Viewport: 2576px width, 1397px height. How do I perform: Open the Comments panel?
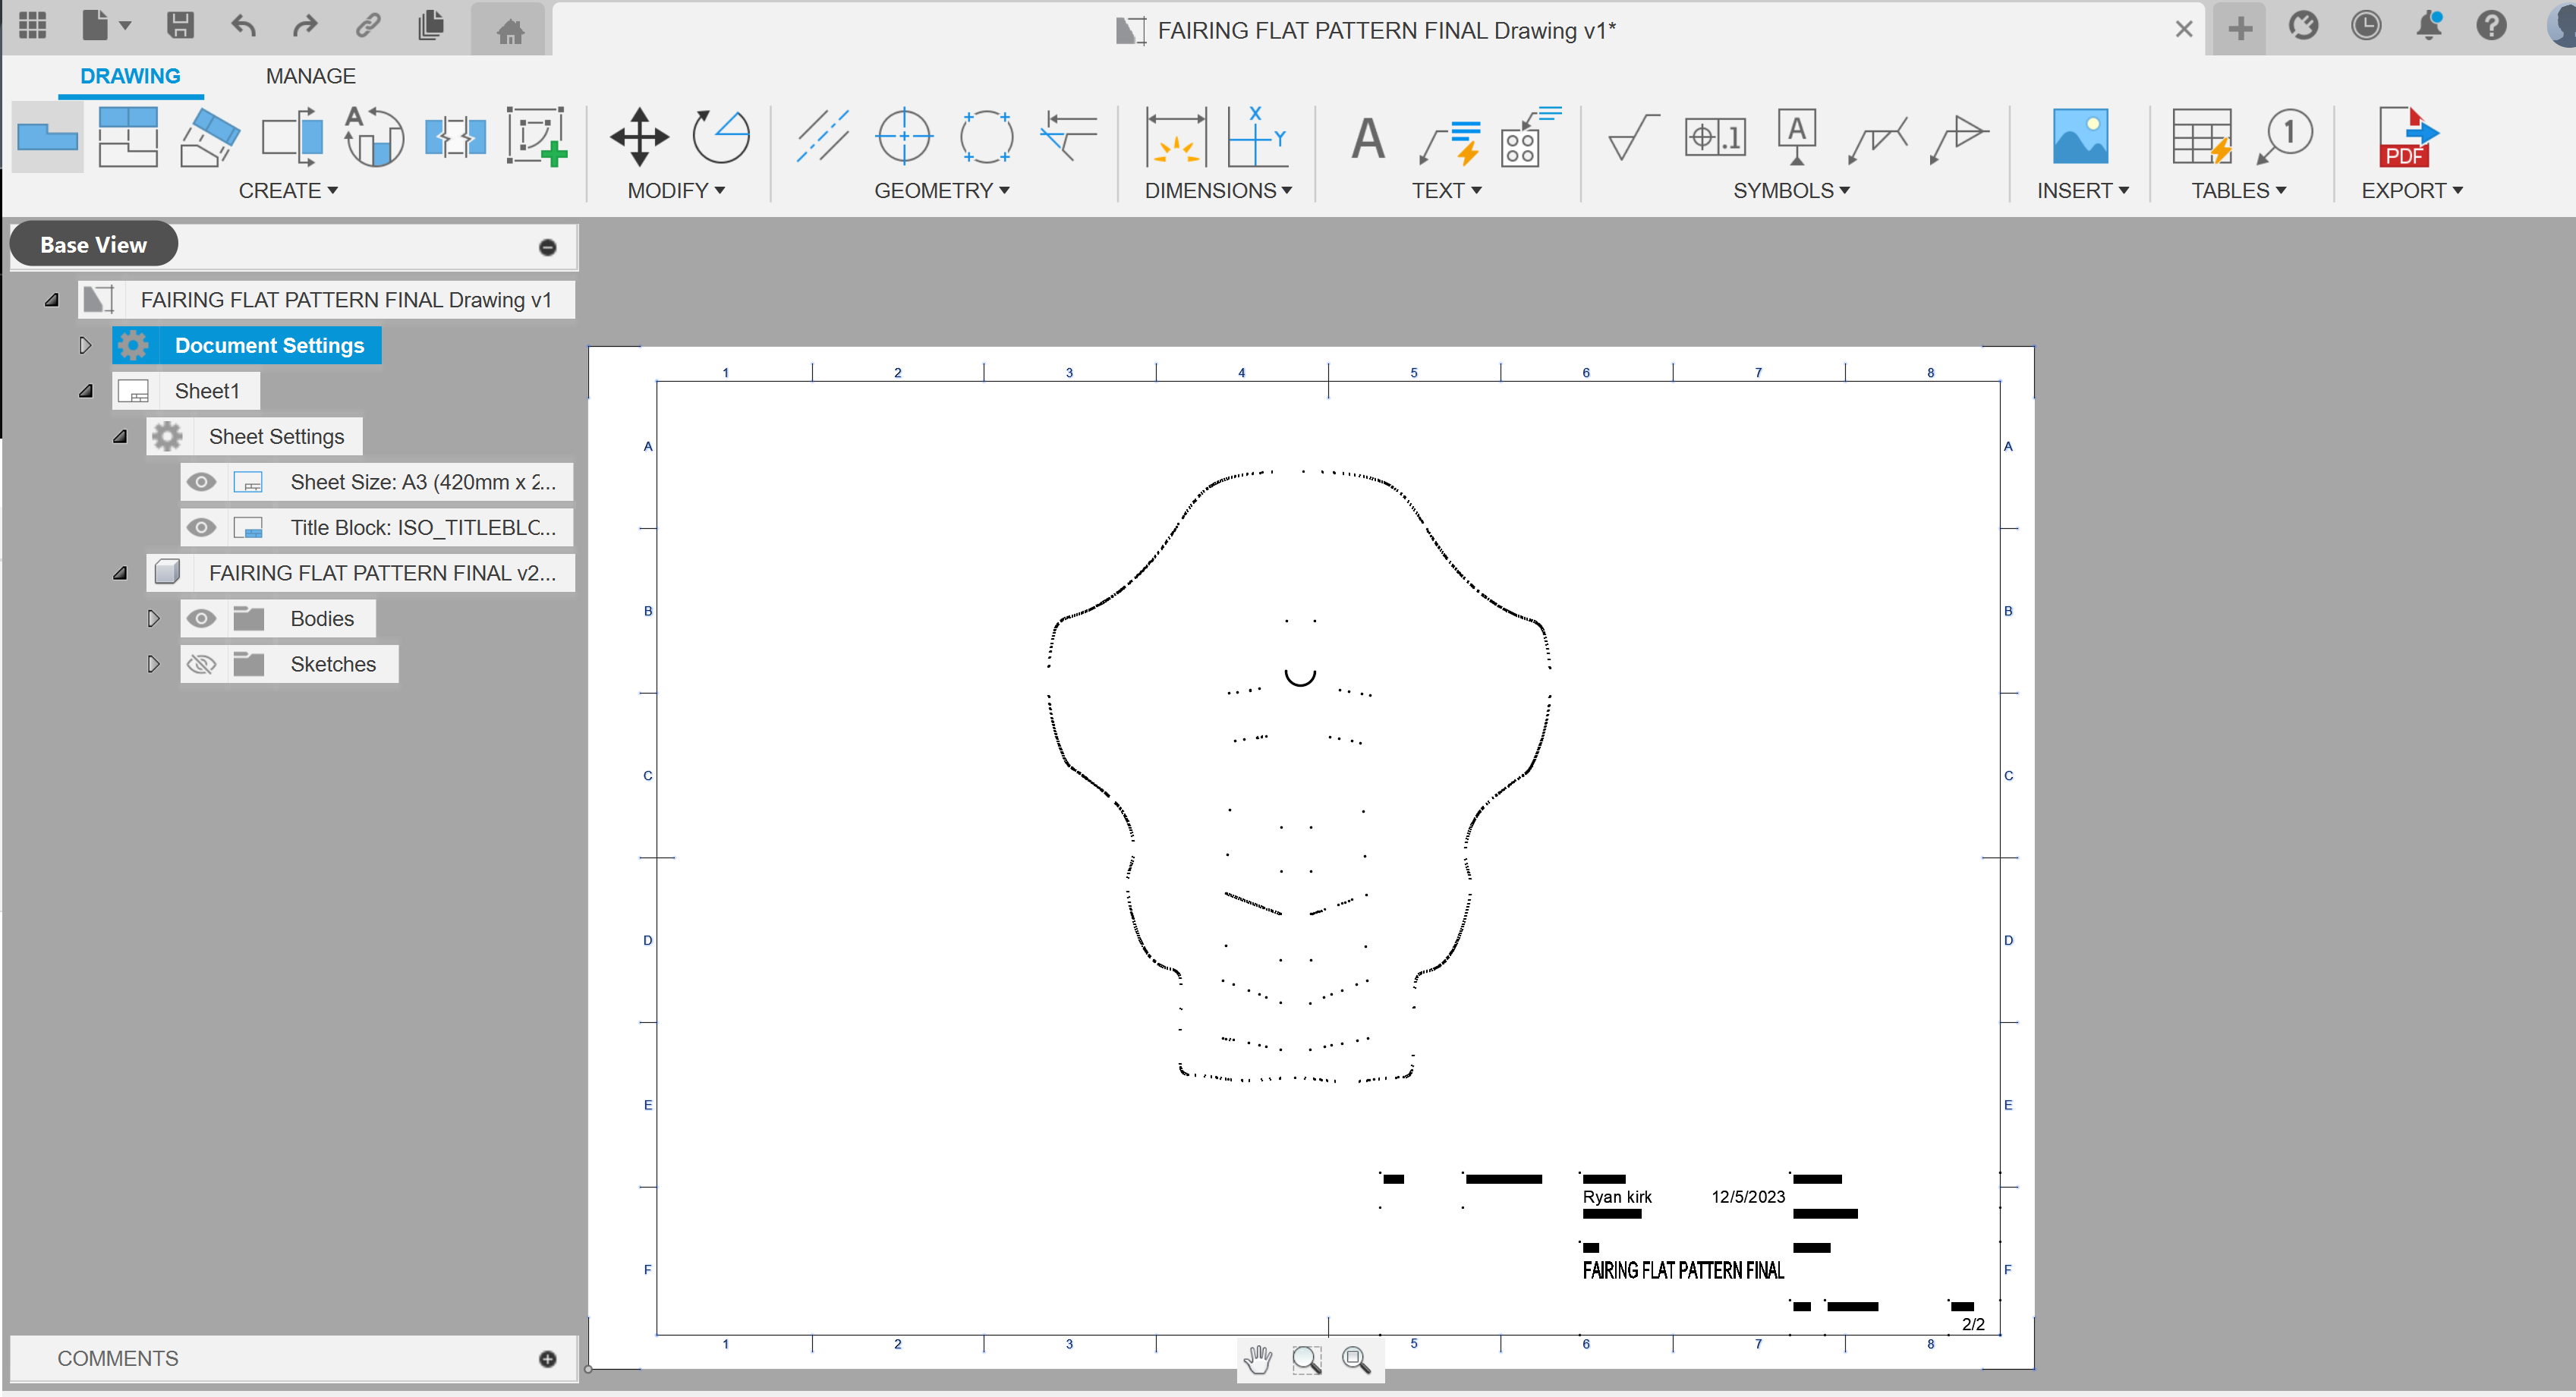coord(116,1358)
